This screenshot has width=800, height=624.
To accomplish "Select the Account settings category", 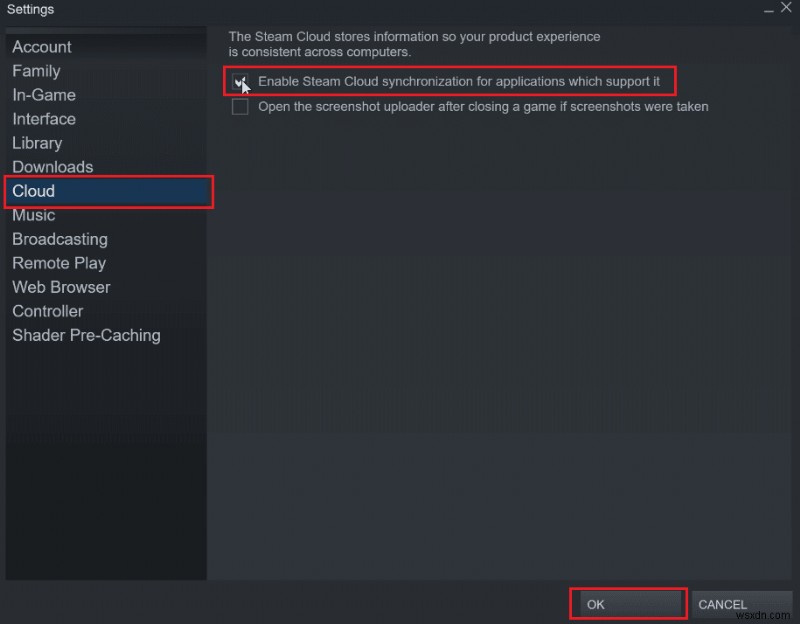I will 41,46.
